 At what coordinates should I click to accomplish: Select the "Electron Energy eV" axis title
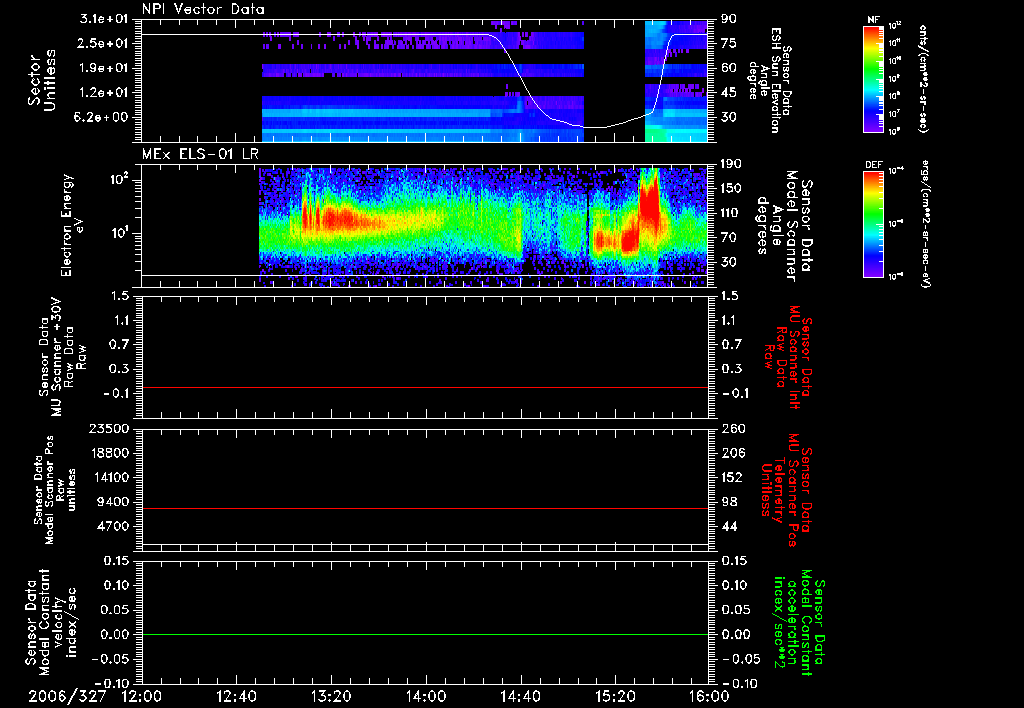pos(72,225)
